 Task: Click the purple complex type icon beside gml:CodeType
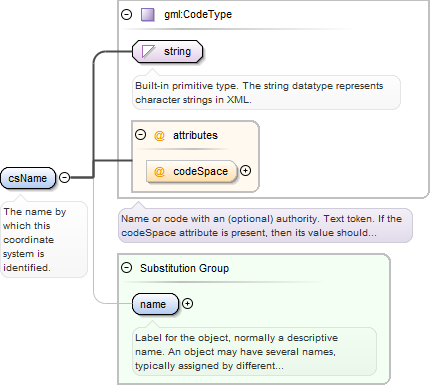coord(148,15)
